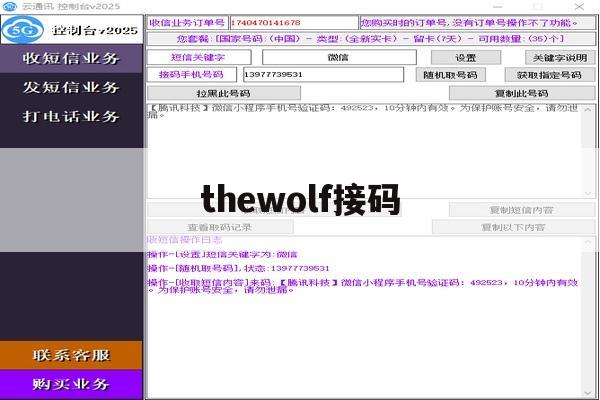Click the 收短信操作日志 heading
600x400 pixels.
click(185, 240)
